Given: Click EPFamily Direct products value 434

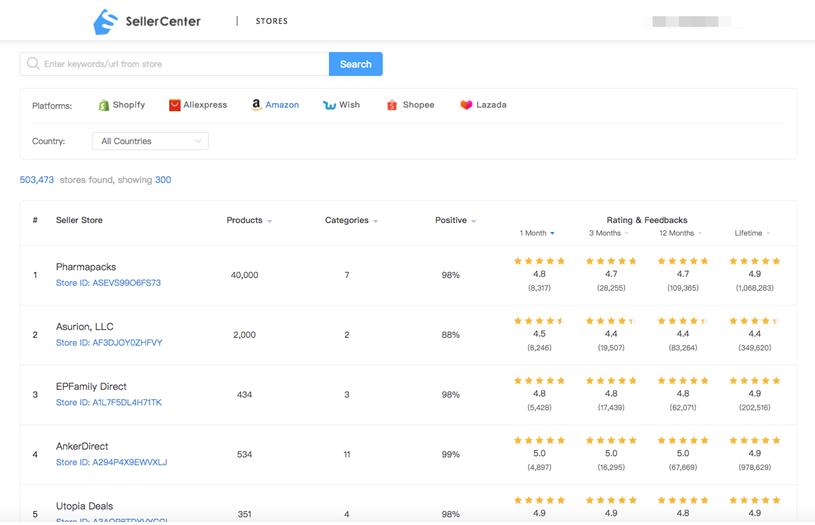Looking at the screenshot, I should coord(244,395).
